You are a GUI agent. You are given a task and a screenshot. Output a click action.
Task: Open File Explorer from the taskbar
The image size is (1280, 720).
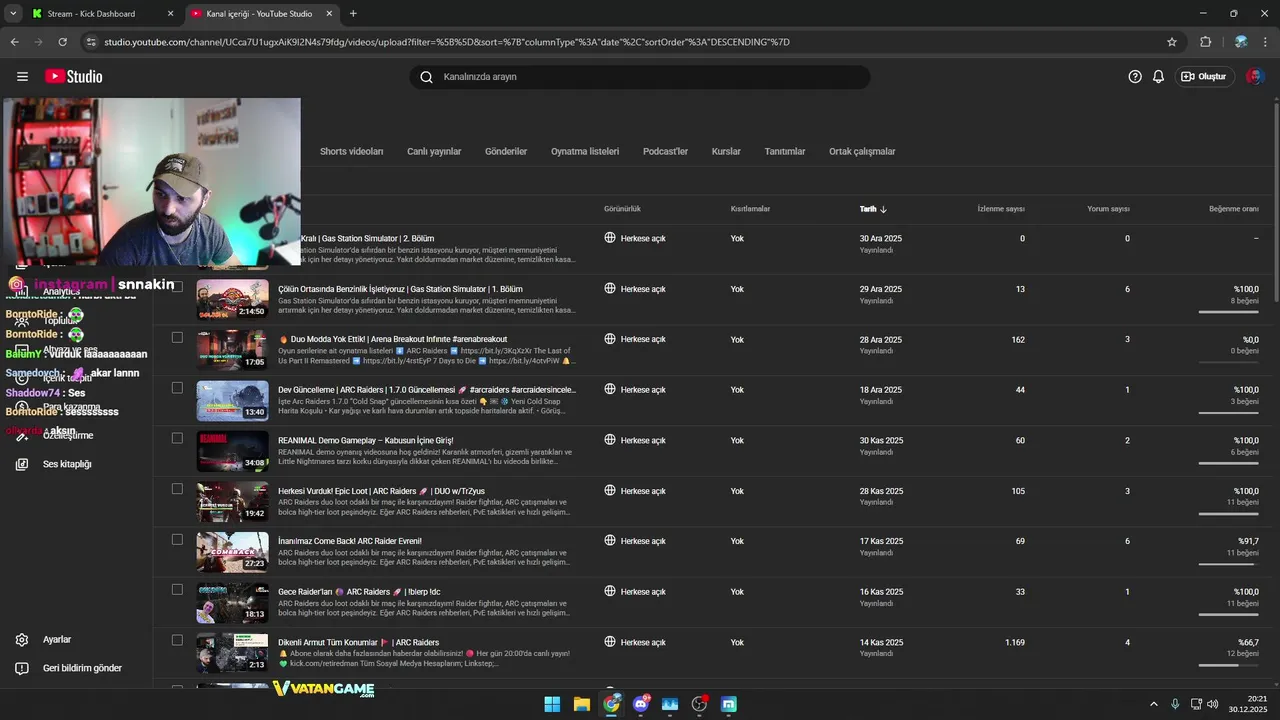[x=581, y=704]
